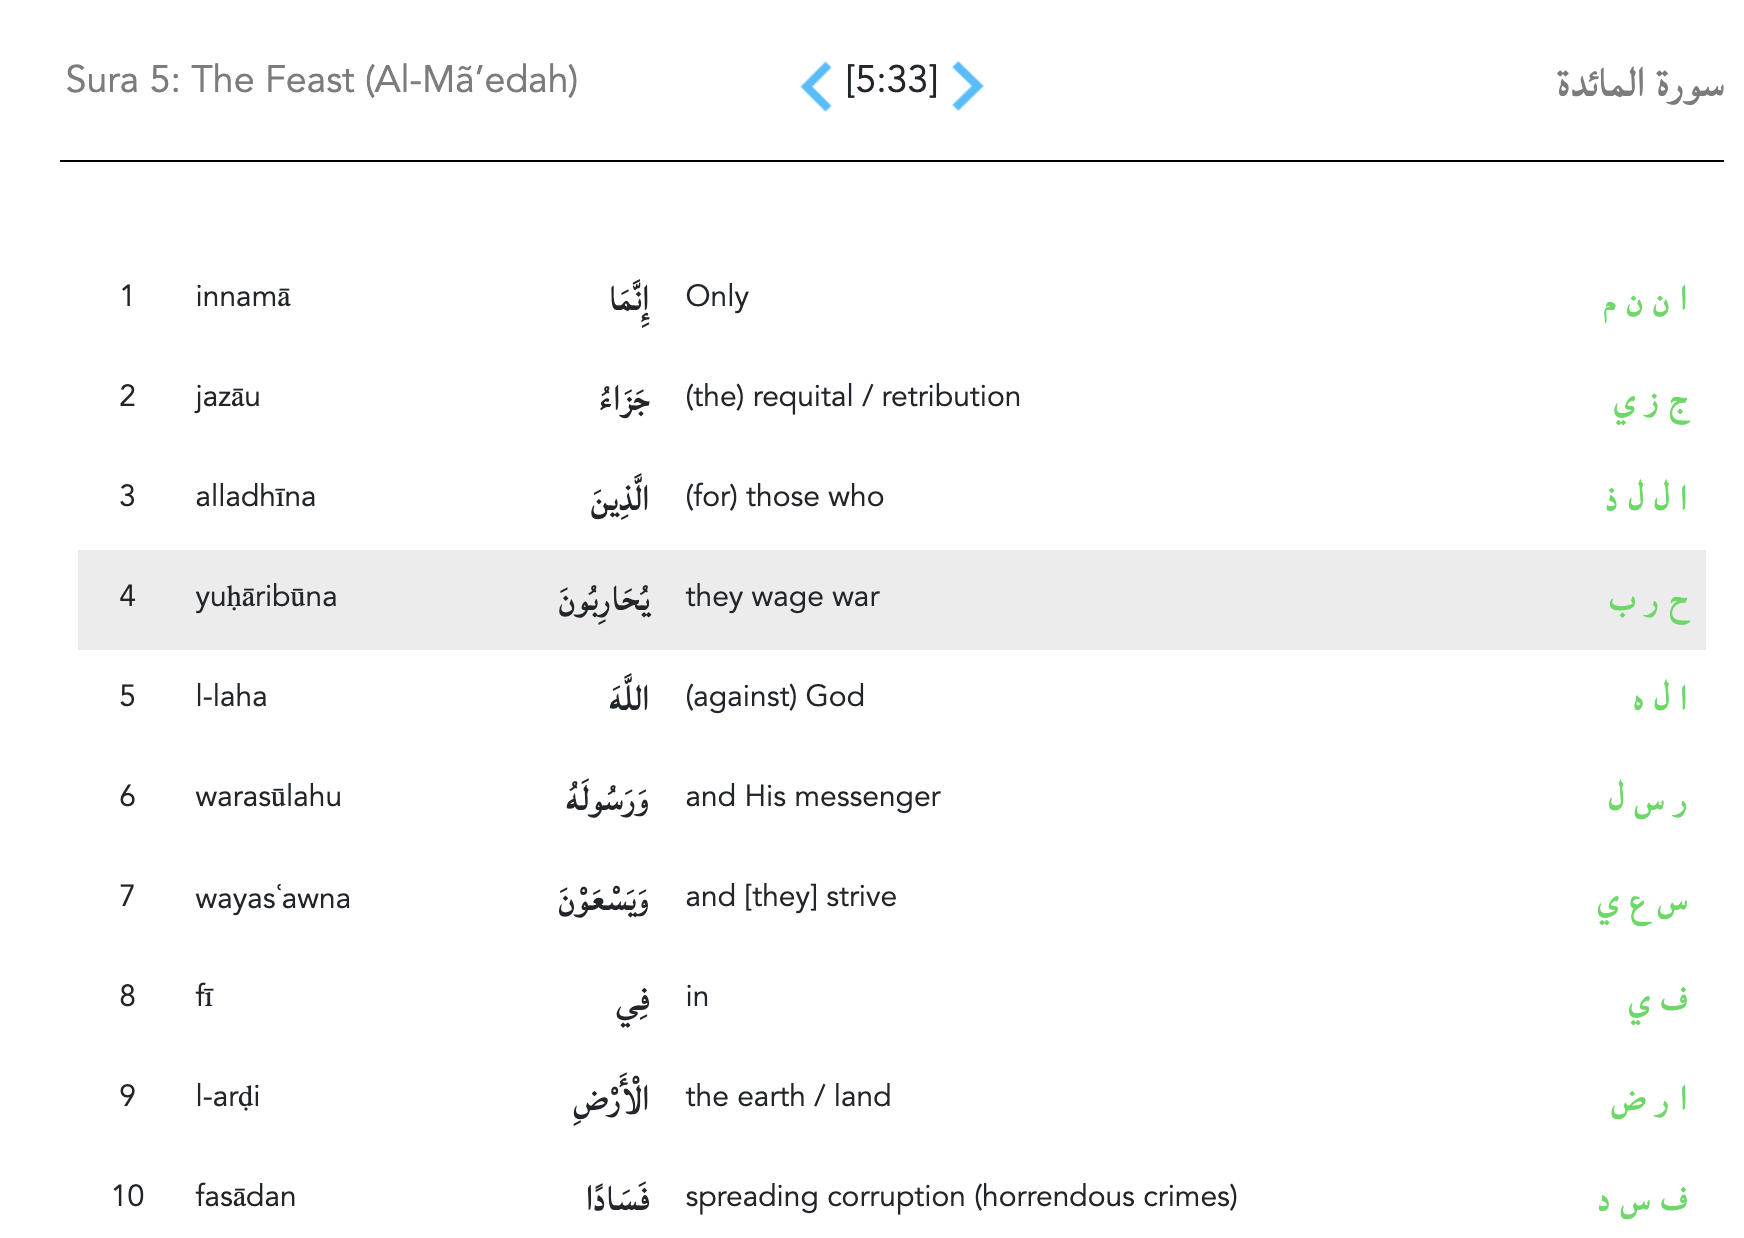
Task: Select the transliteration warasūlahu
Action: pyautogui.click(x=268, y=797)
